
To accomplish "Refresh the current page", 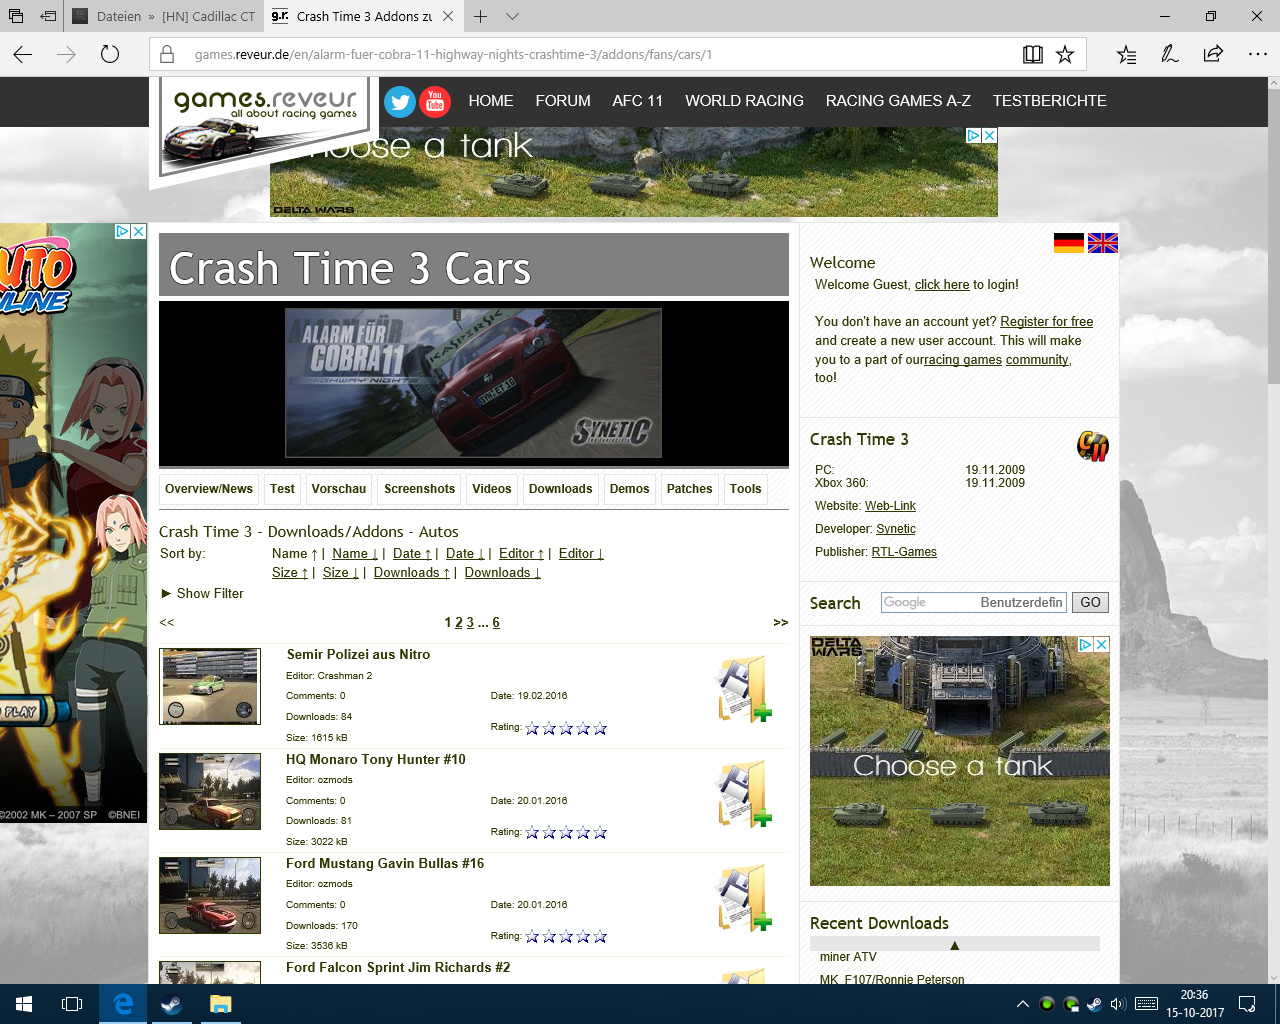I will [x=110, y=54].
